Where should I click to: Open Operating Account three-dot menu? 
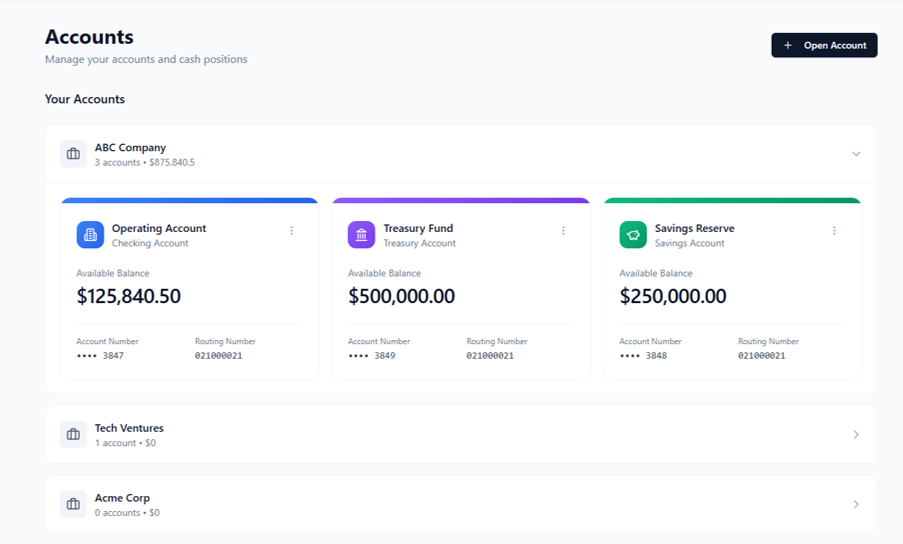click(291, 230)
